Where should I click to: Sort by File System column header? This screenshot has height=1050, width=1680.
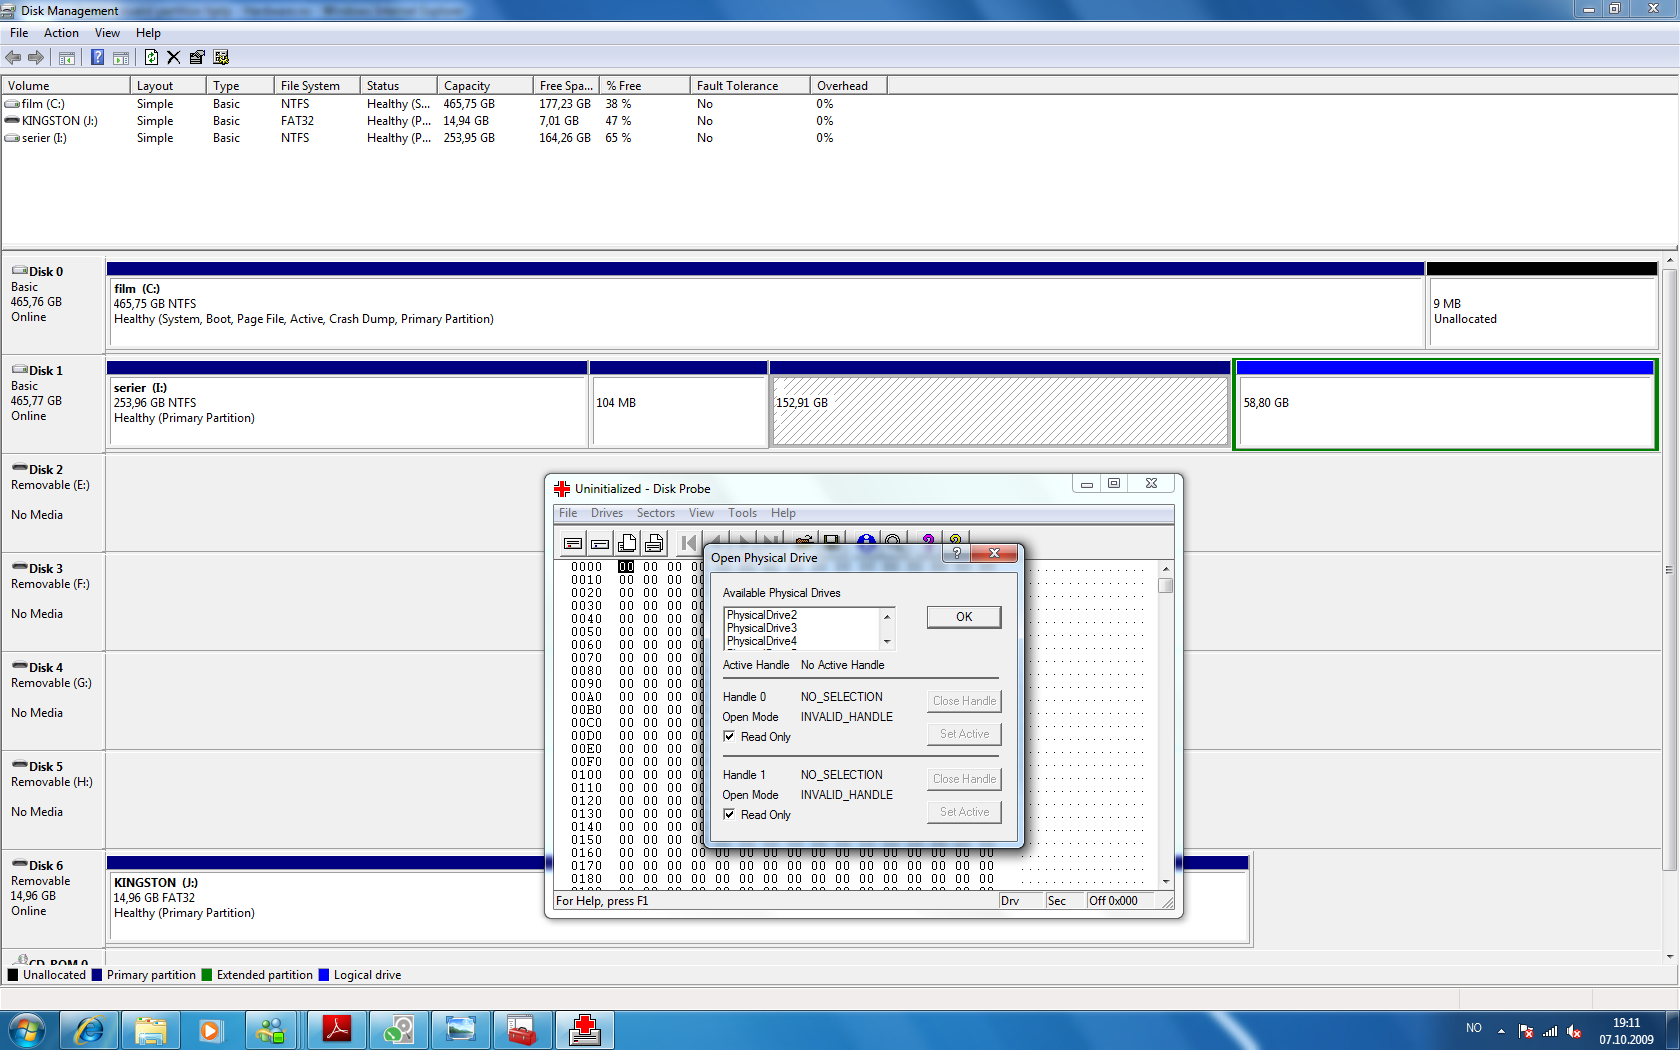click(x=317, y=86)
